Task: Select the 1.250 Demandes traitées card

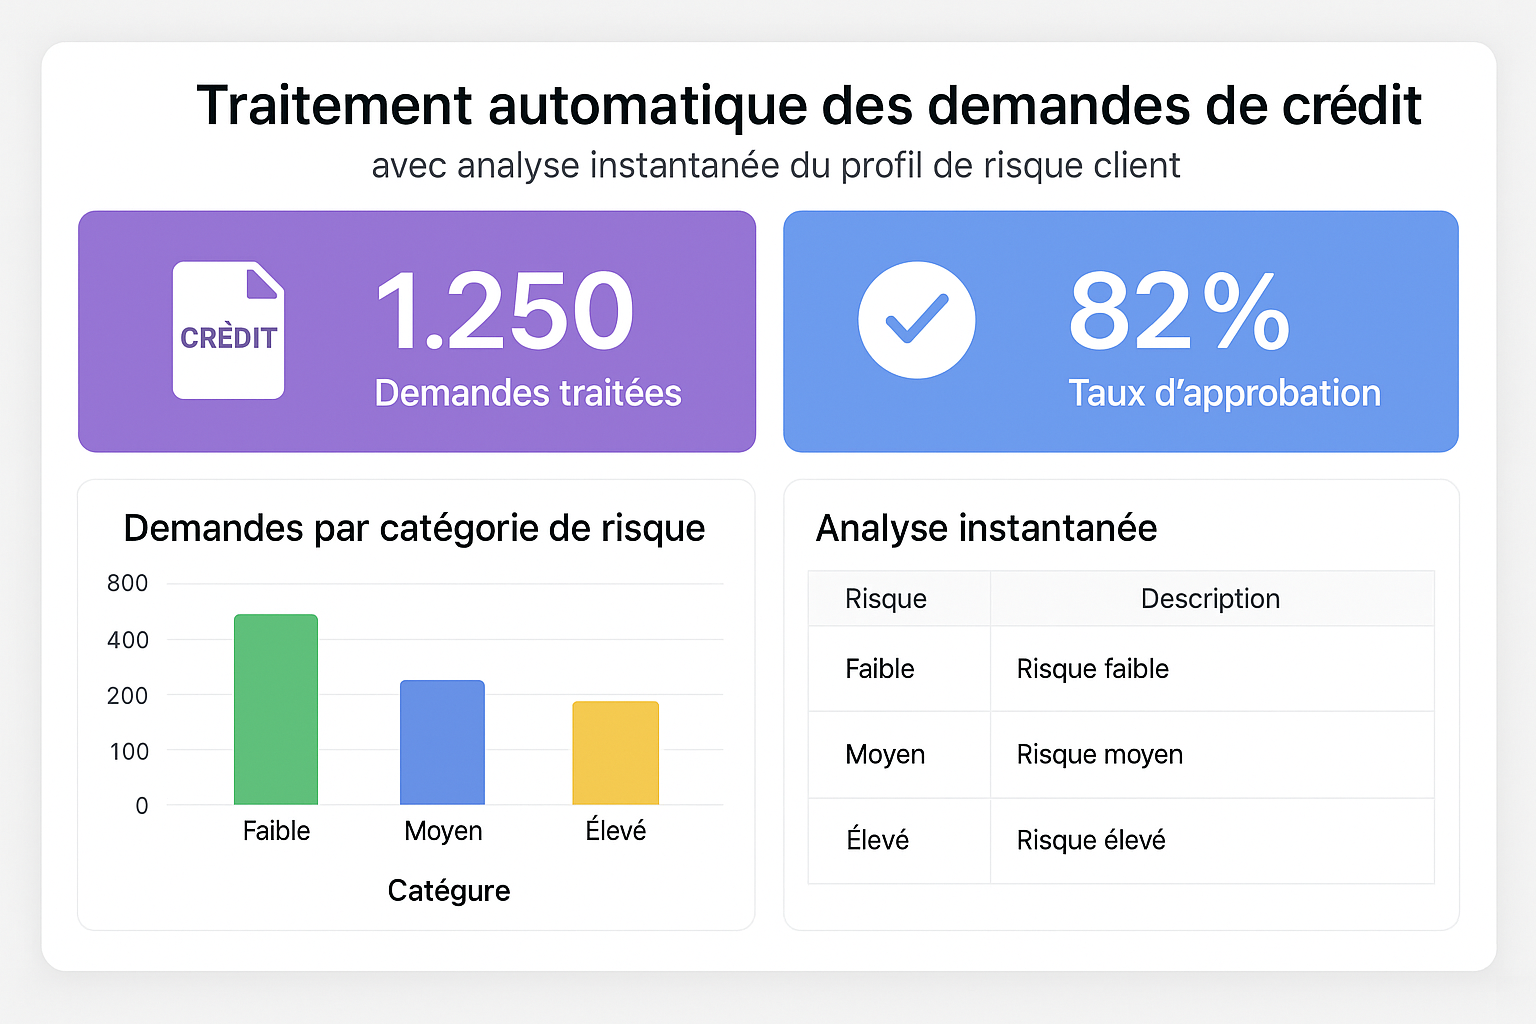Action: point(417,331)
